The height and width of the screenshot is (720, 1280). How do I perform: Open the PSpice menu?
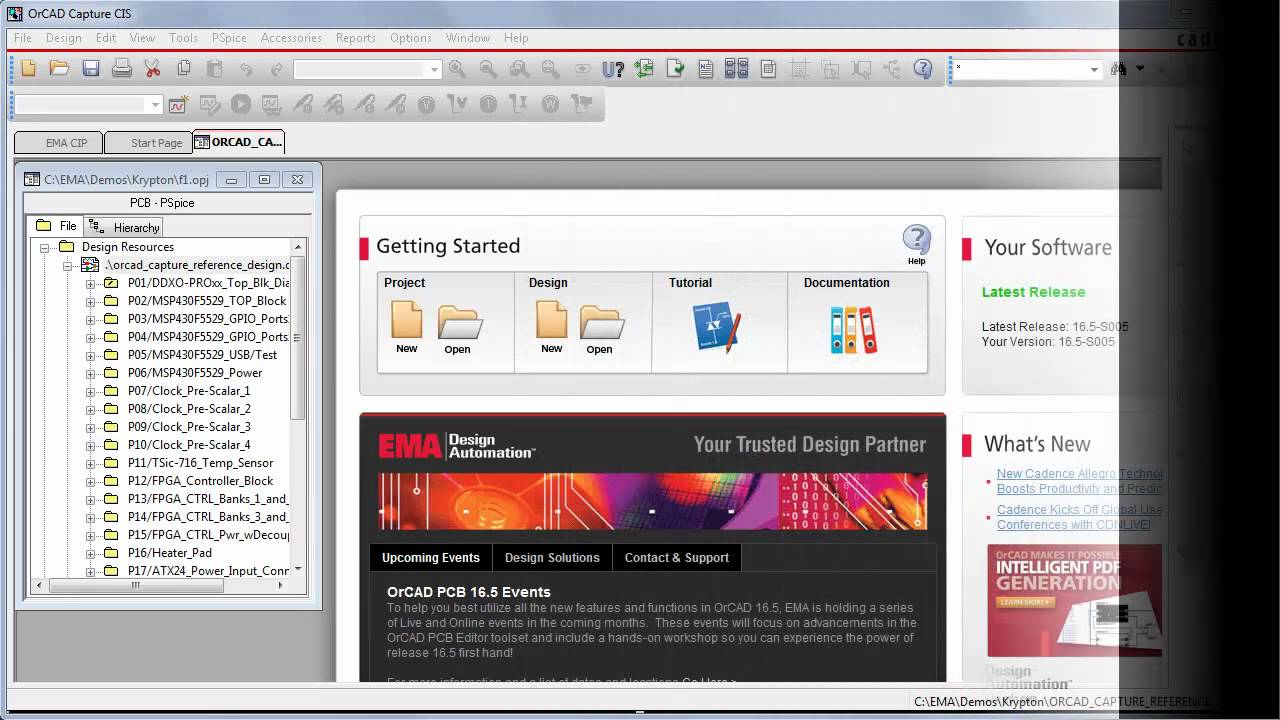click(229, 38)
